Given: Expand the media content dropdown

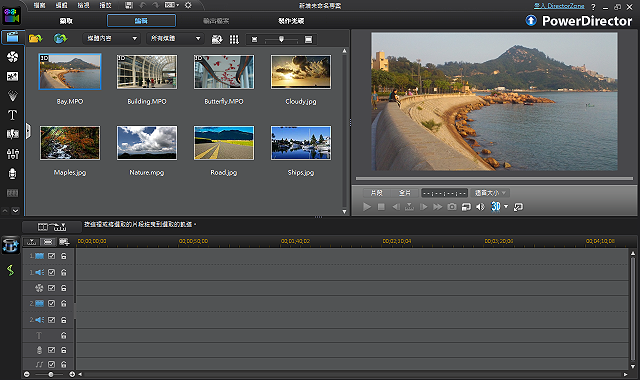Looking at the screenshot, I should point(111,38).
